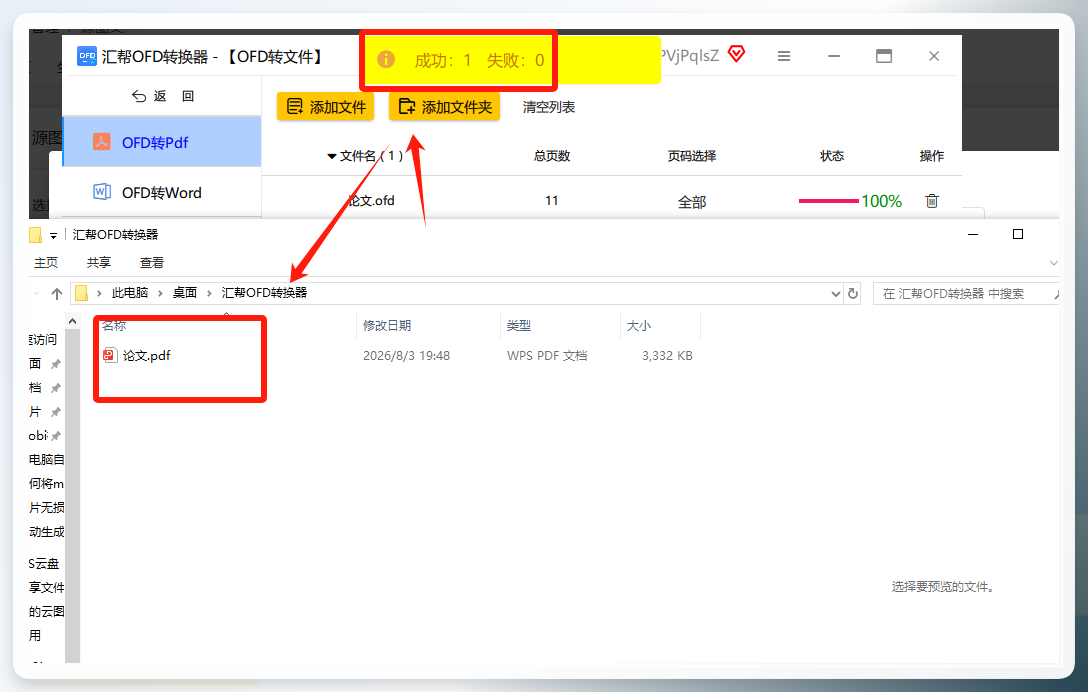Sort by 类型 column header
This screenshot has width=1088, height=692.
519,326
